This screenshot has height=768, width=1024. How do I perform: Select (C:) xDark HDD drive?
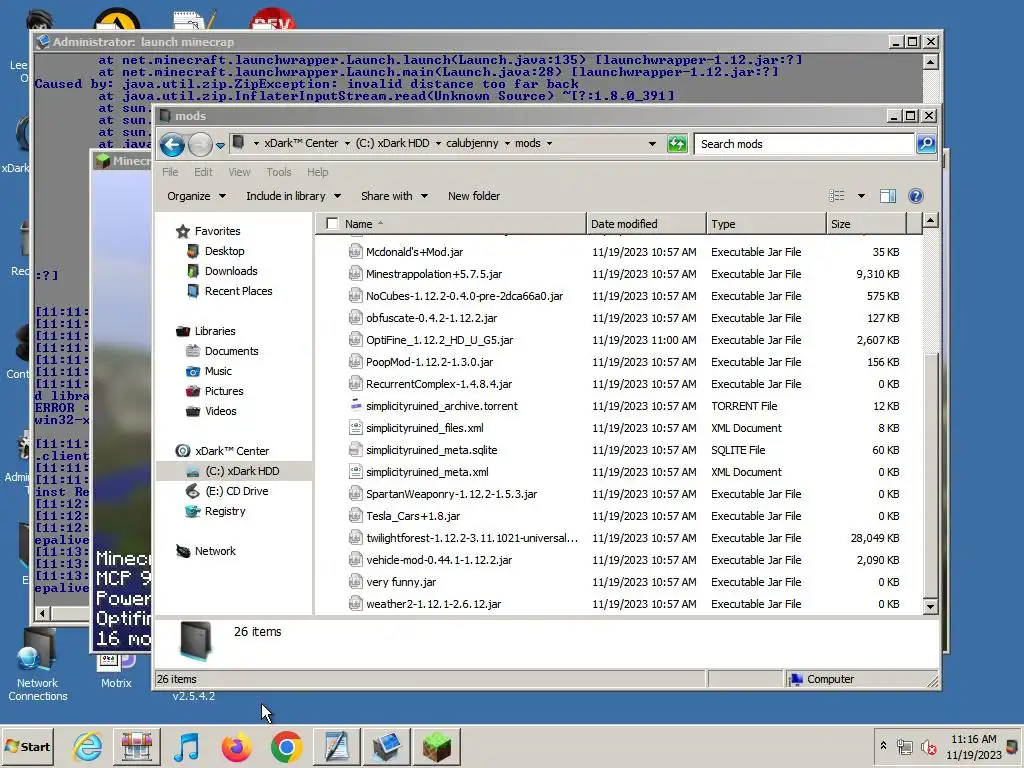click(x=242, y=471)
